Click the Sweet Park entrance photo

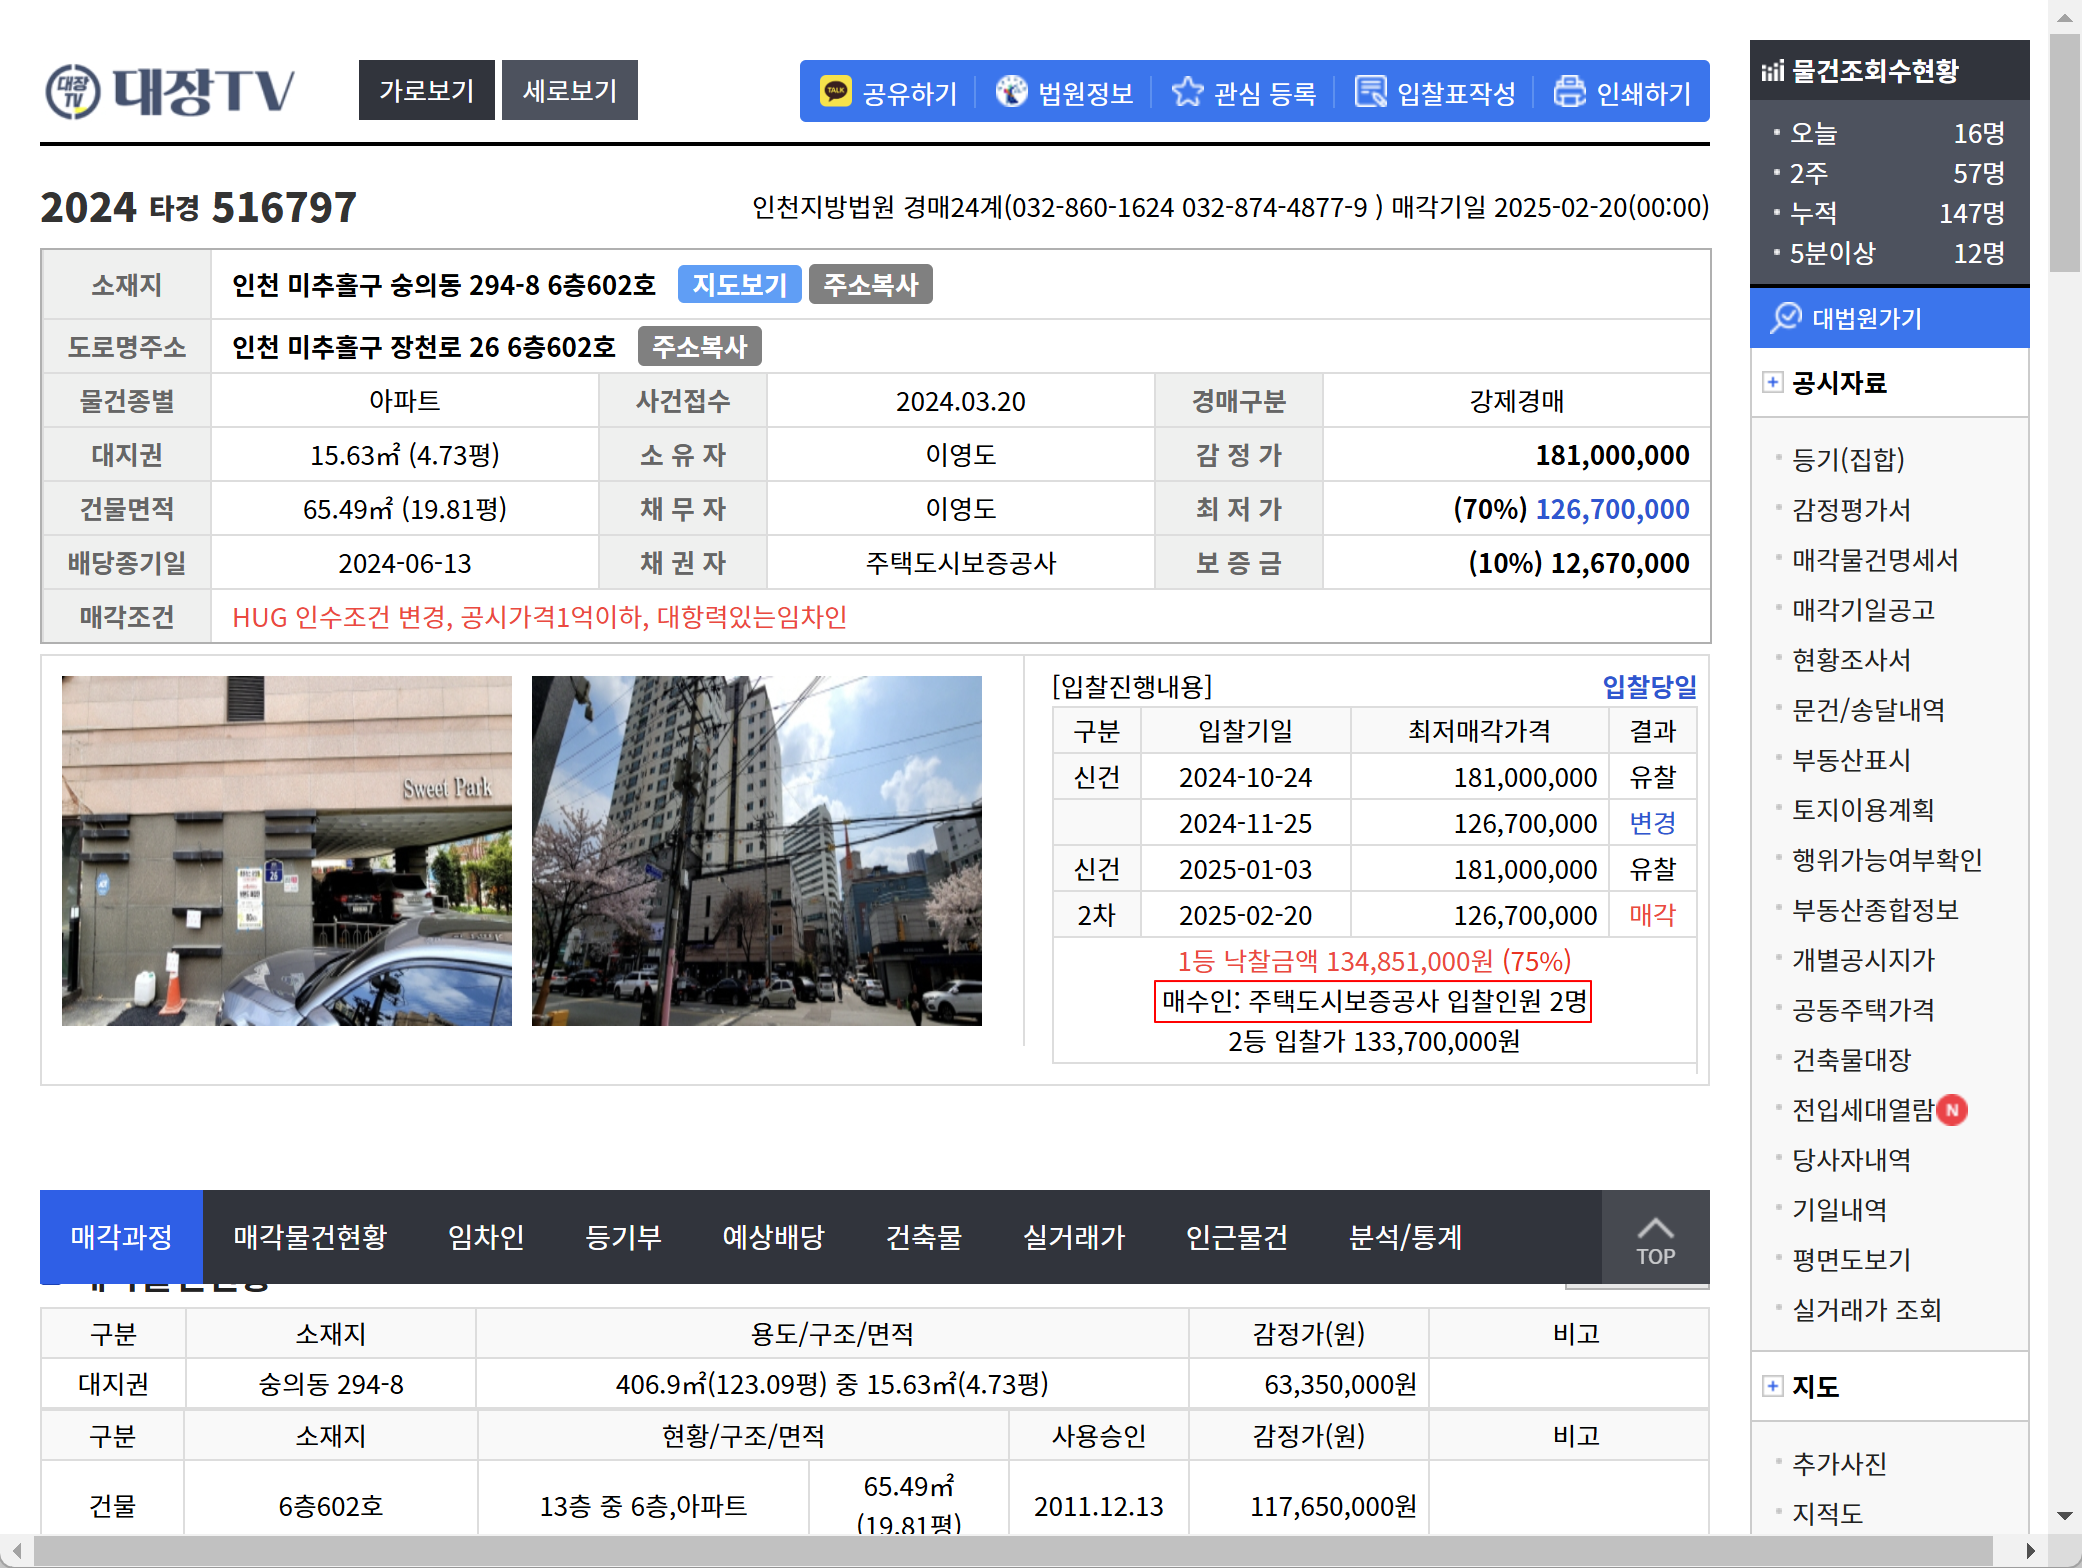(x=287, y=850)
